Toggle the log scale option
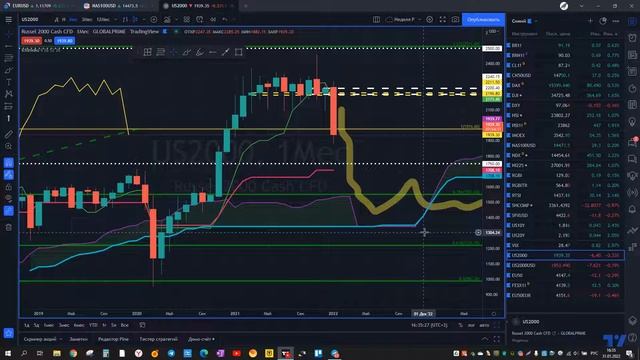The width and height of the screenshot is (640, 360). (x=471, y=325)
